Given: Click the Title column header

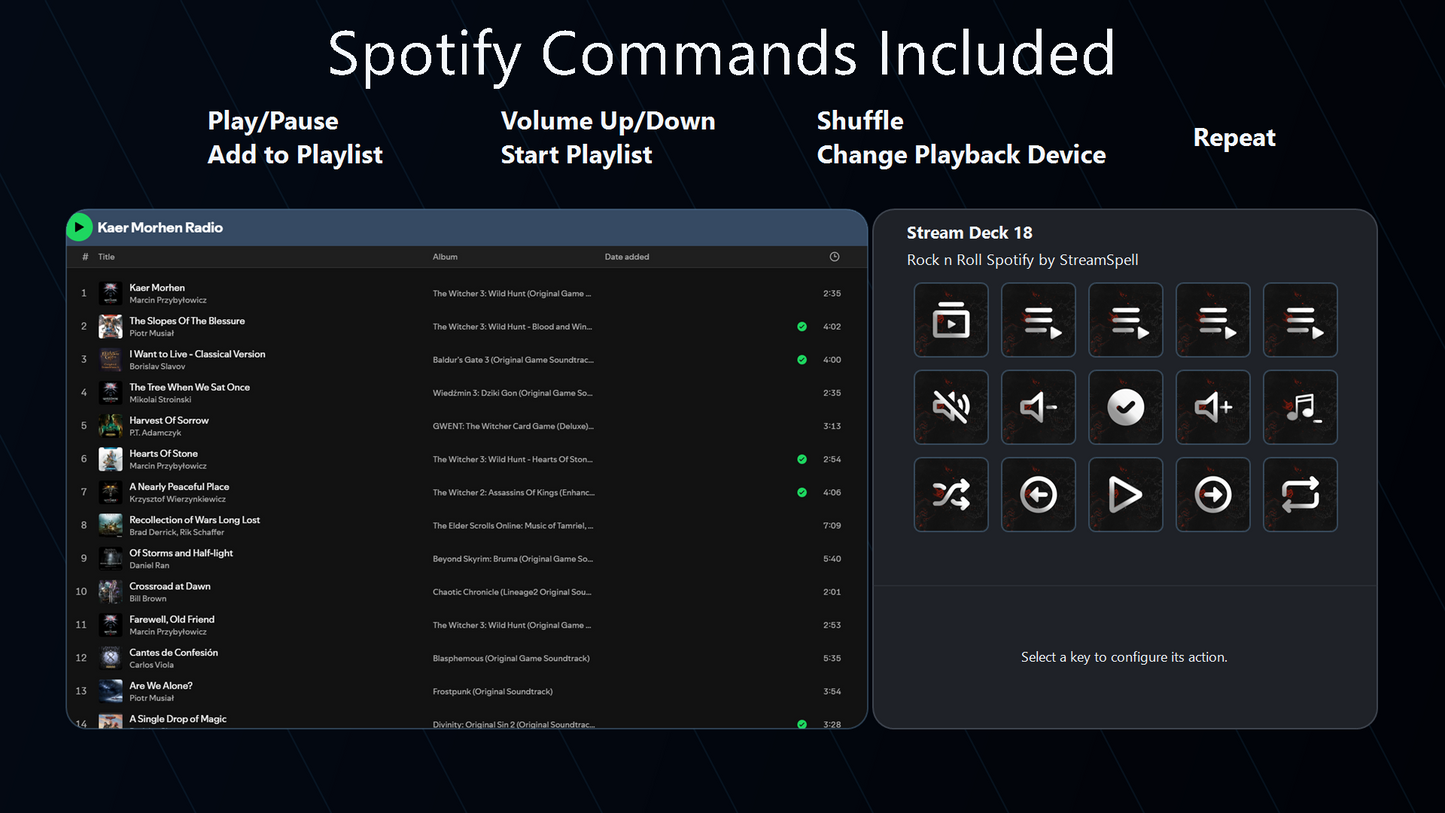Looking at the screenshot, I should [x=106, y=257].
